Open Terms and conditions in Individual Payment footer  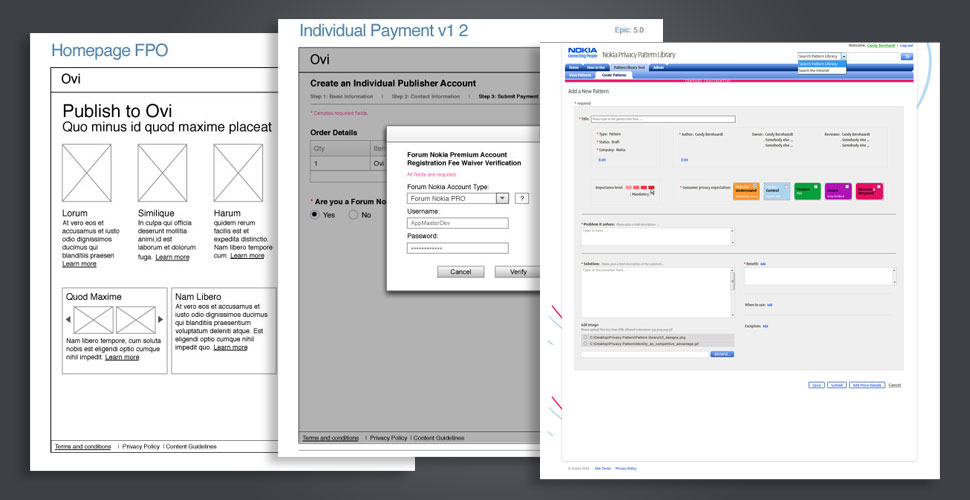330,438
